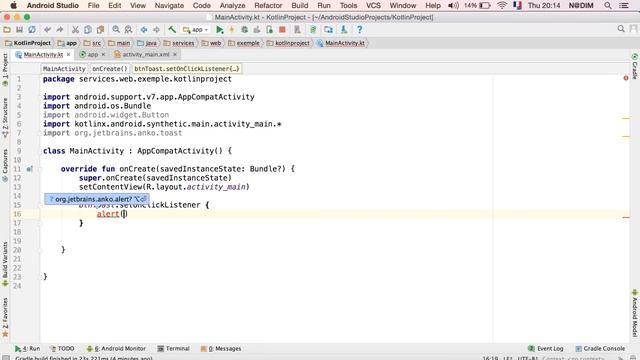
Task: Click the Debug bug icon
Action: point(244,29)
